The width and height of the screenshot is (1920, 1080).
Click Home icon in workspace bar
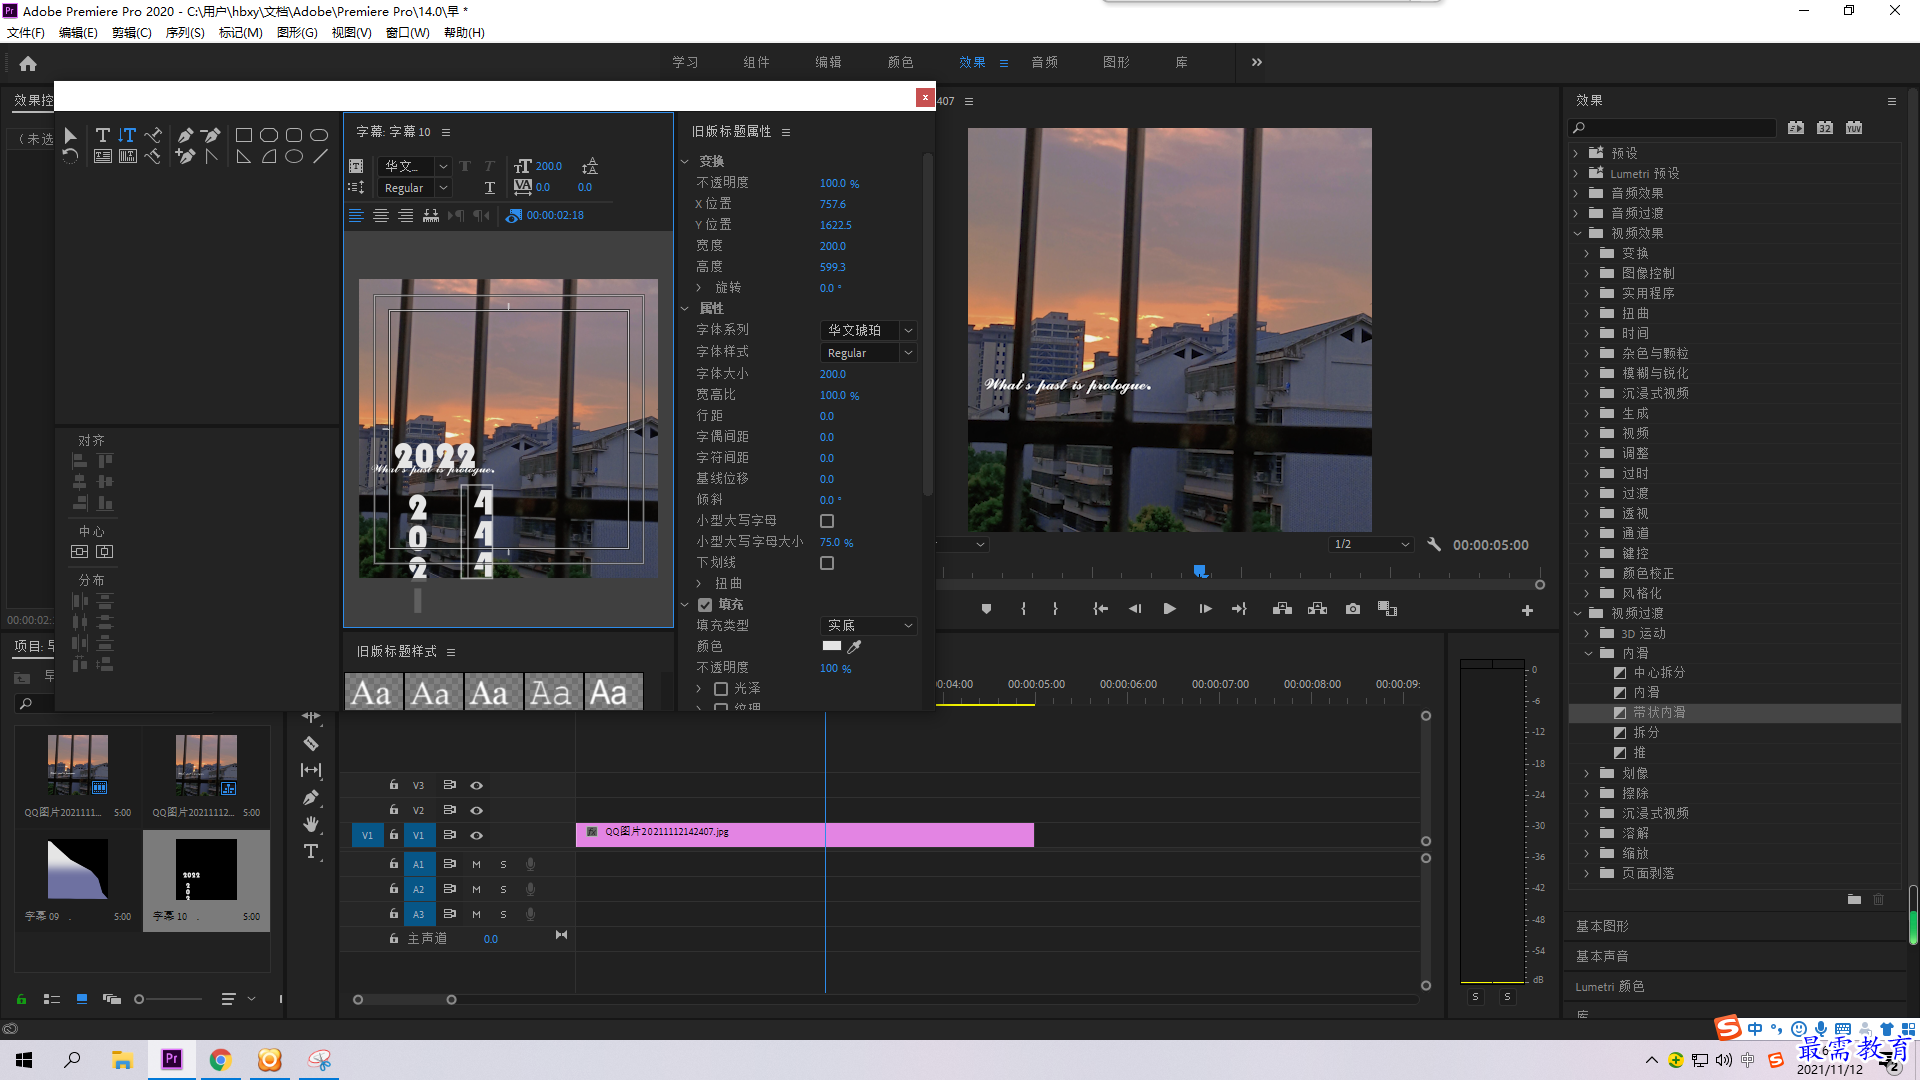point(28,63)
